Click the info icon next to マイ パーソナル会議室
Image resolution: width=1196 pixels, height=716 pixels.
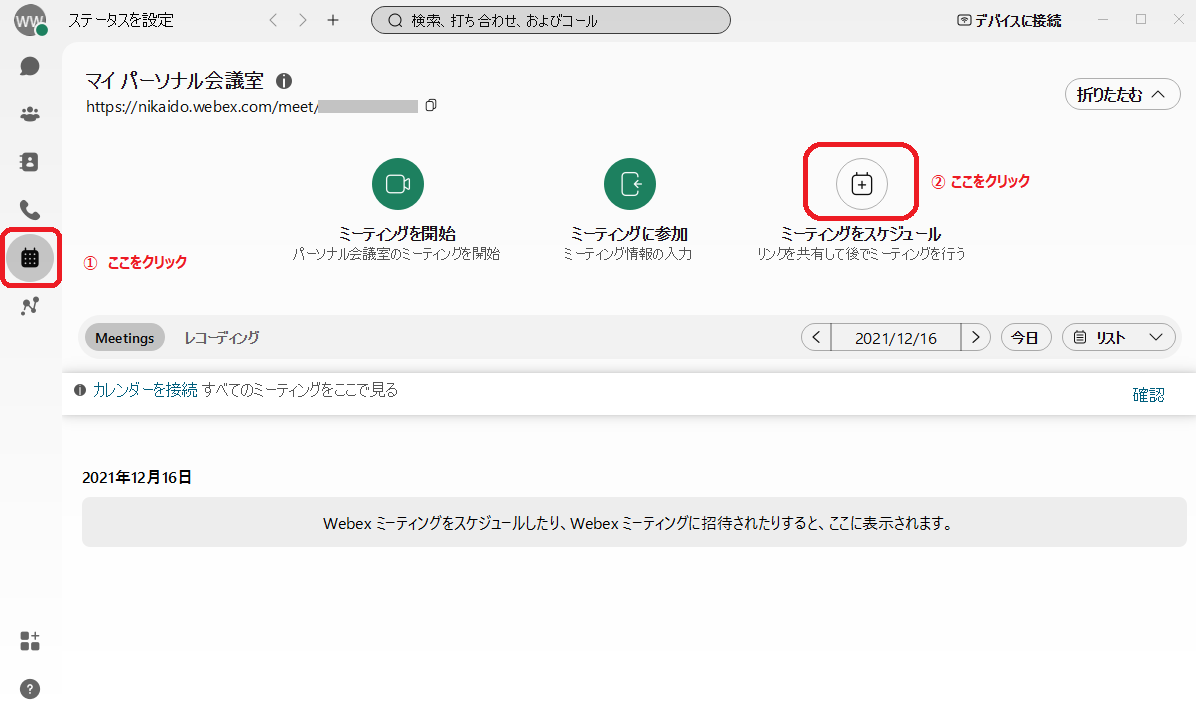[284, 81]
